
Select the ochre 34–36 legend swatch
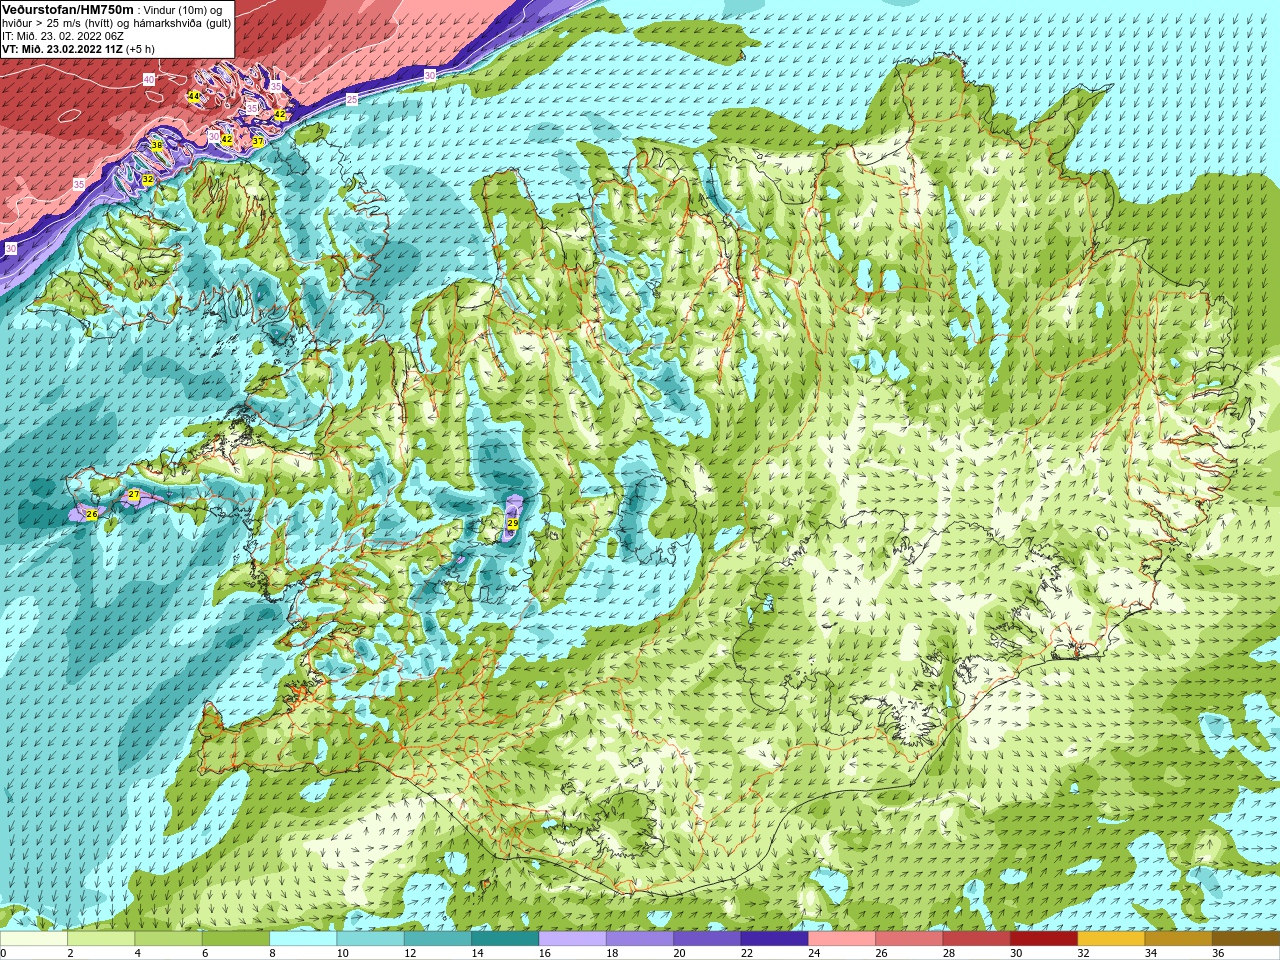tap(1178, 939)
